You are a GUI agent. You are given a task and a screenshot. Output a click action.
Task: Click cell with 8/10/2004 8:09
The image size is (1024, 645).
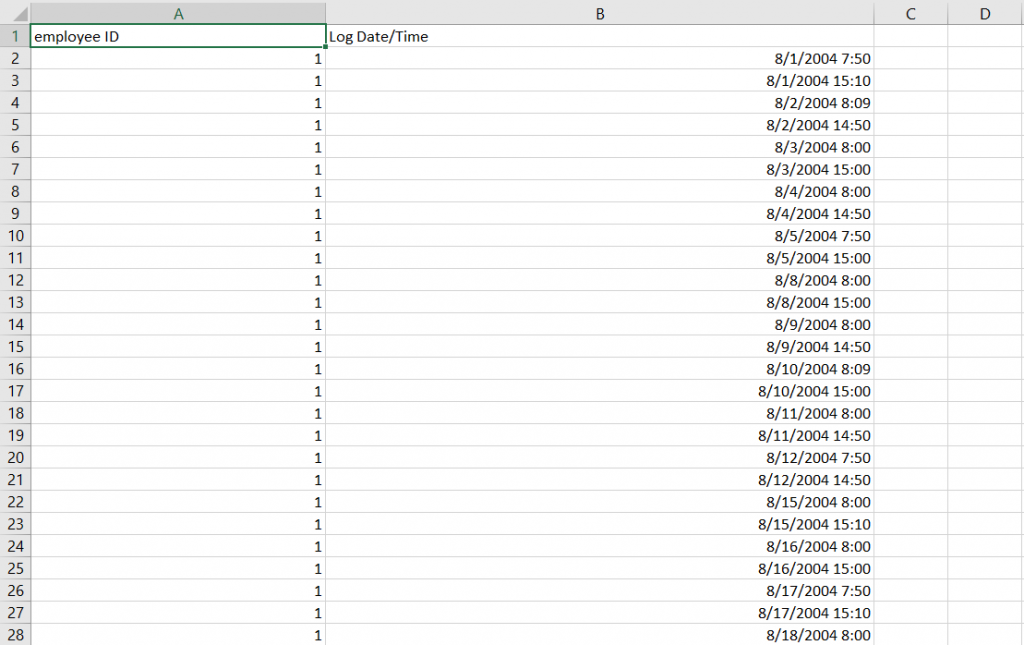pos(600,369)
